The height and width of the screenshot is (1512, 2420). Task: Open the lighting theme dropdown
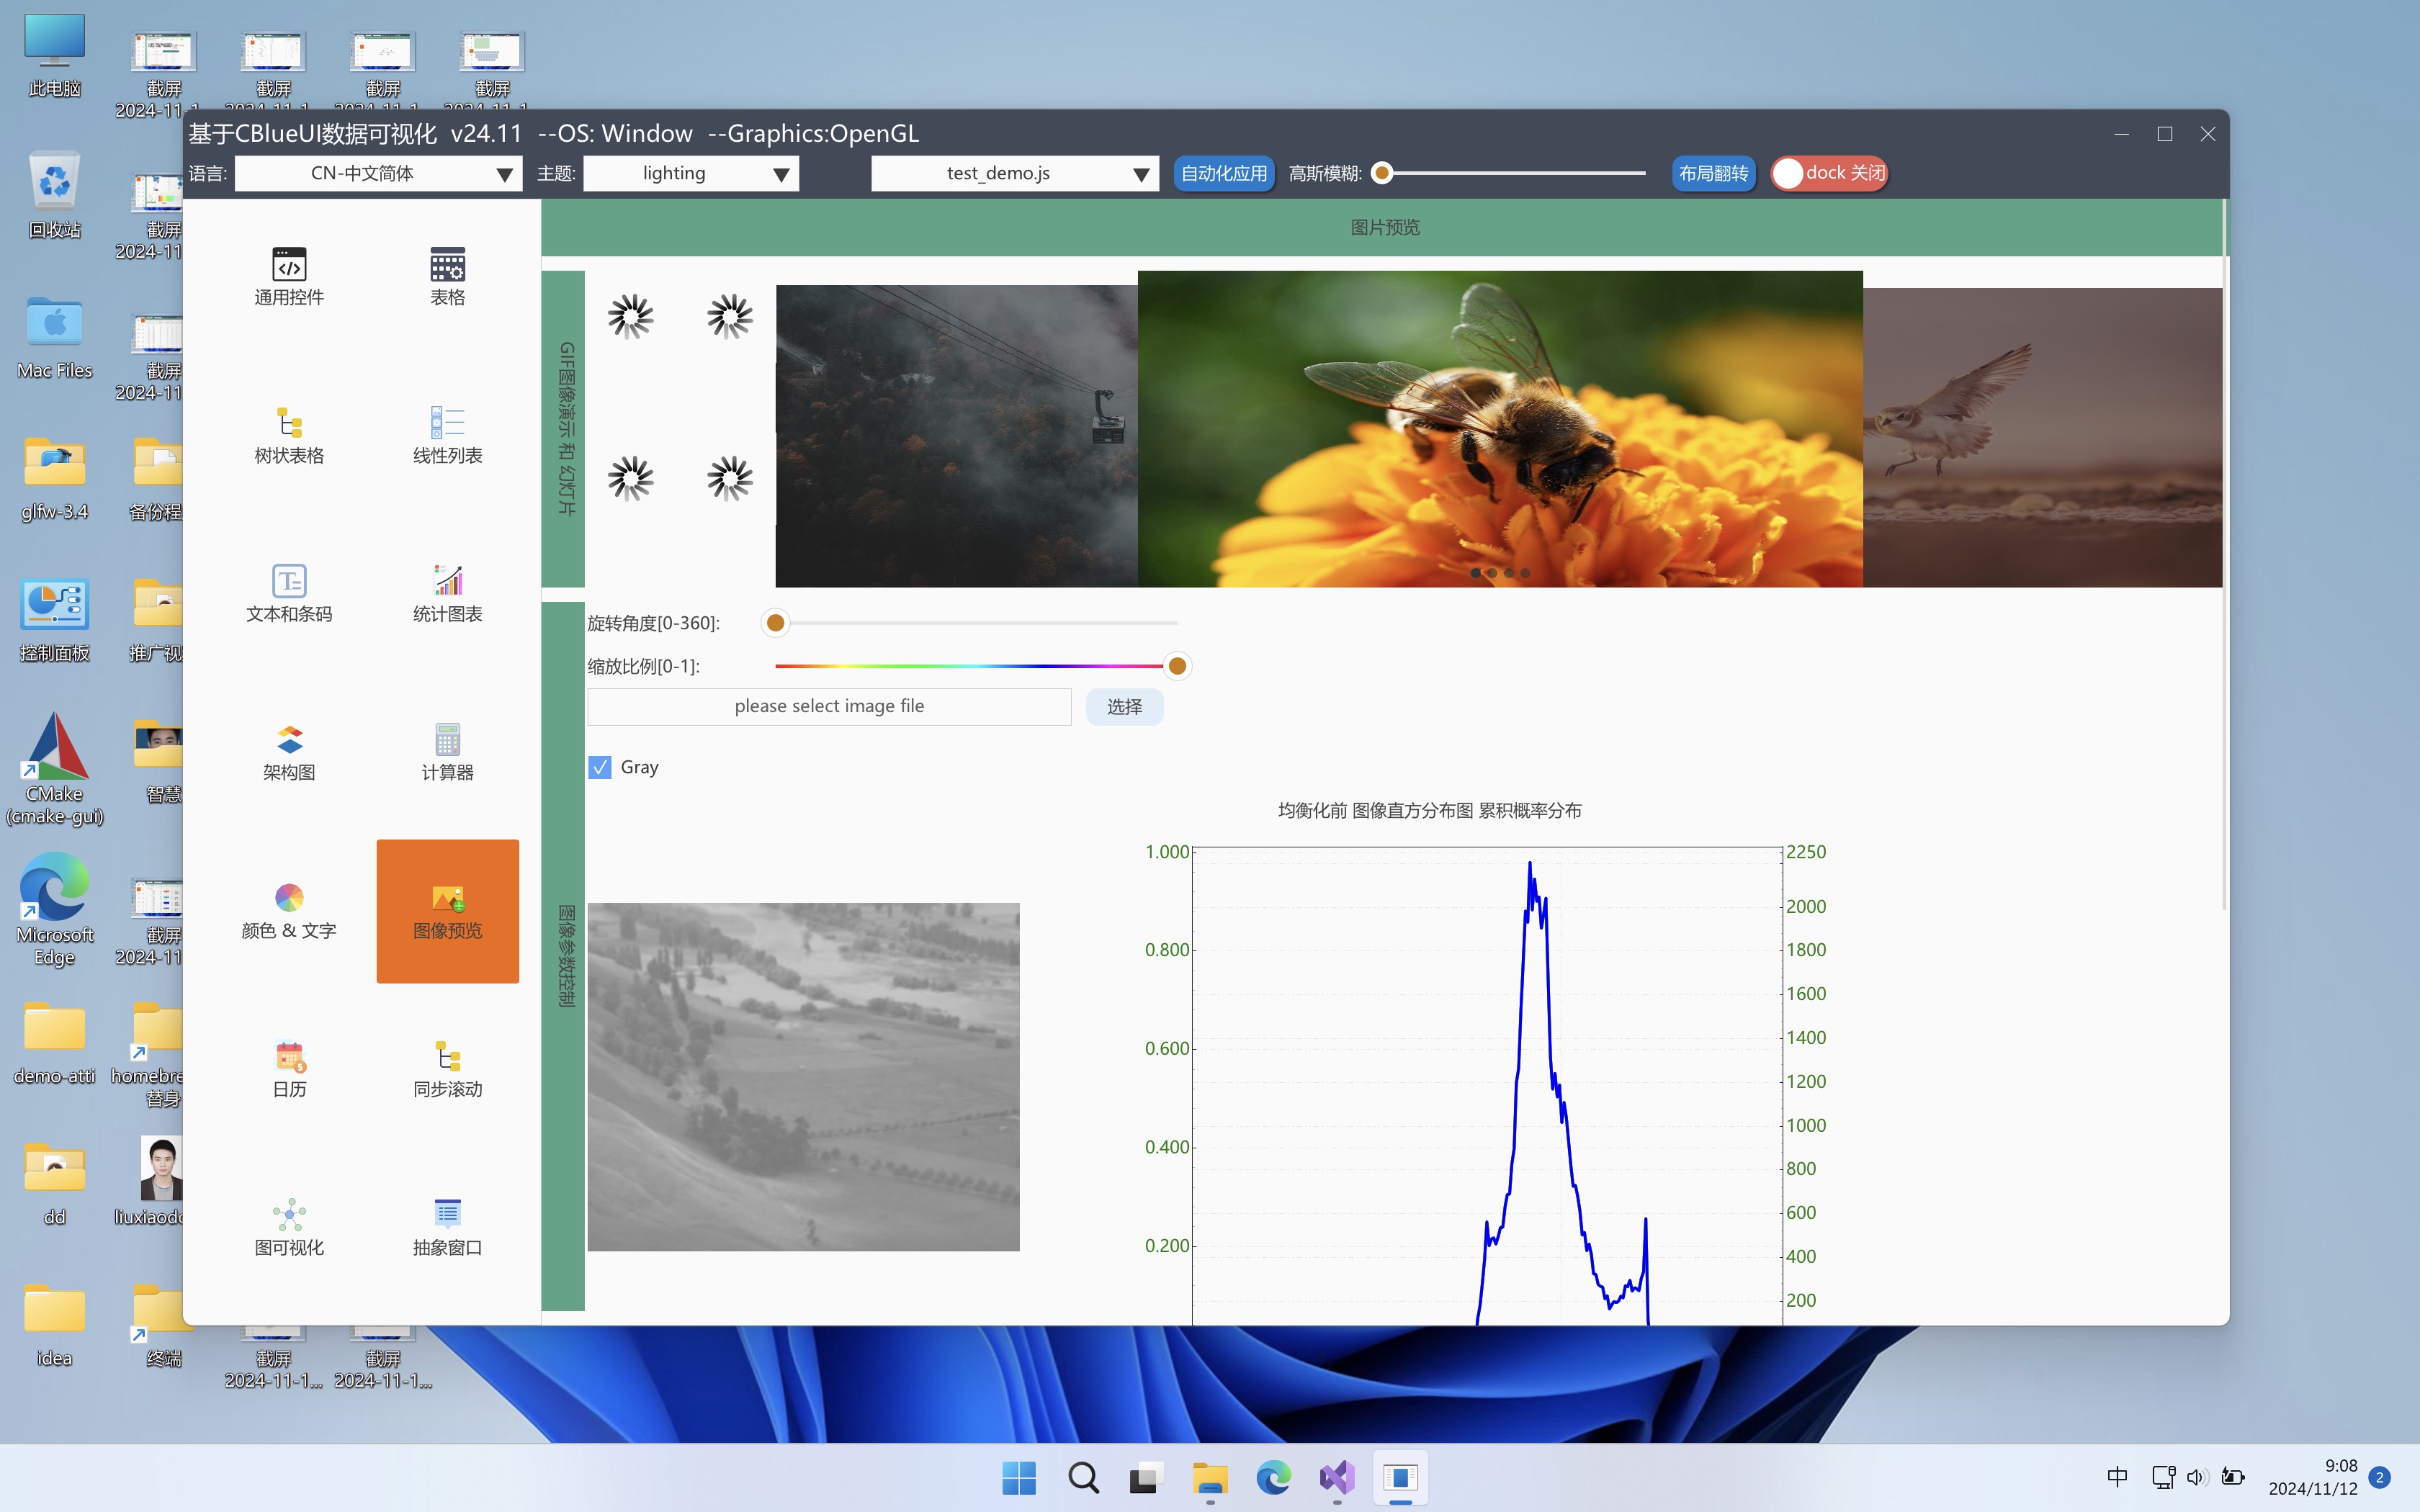690,174
